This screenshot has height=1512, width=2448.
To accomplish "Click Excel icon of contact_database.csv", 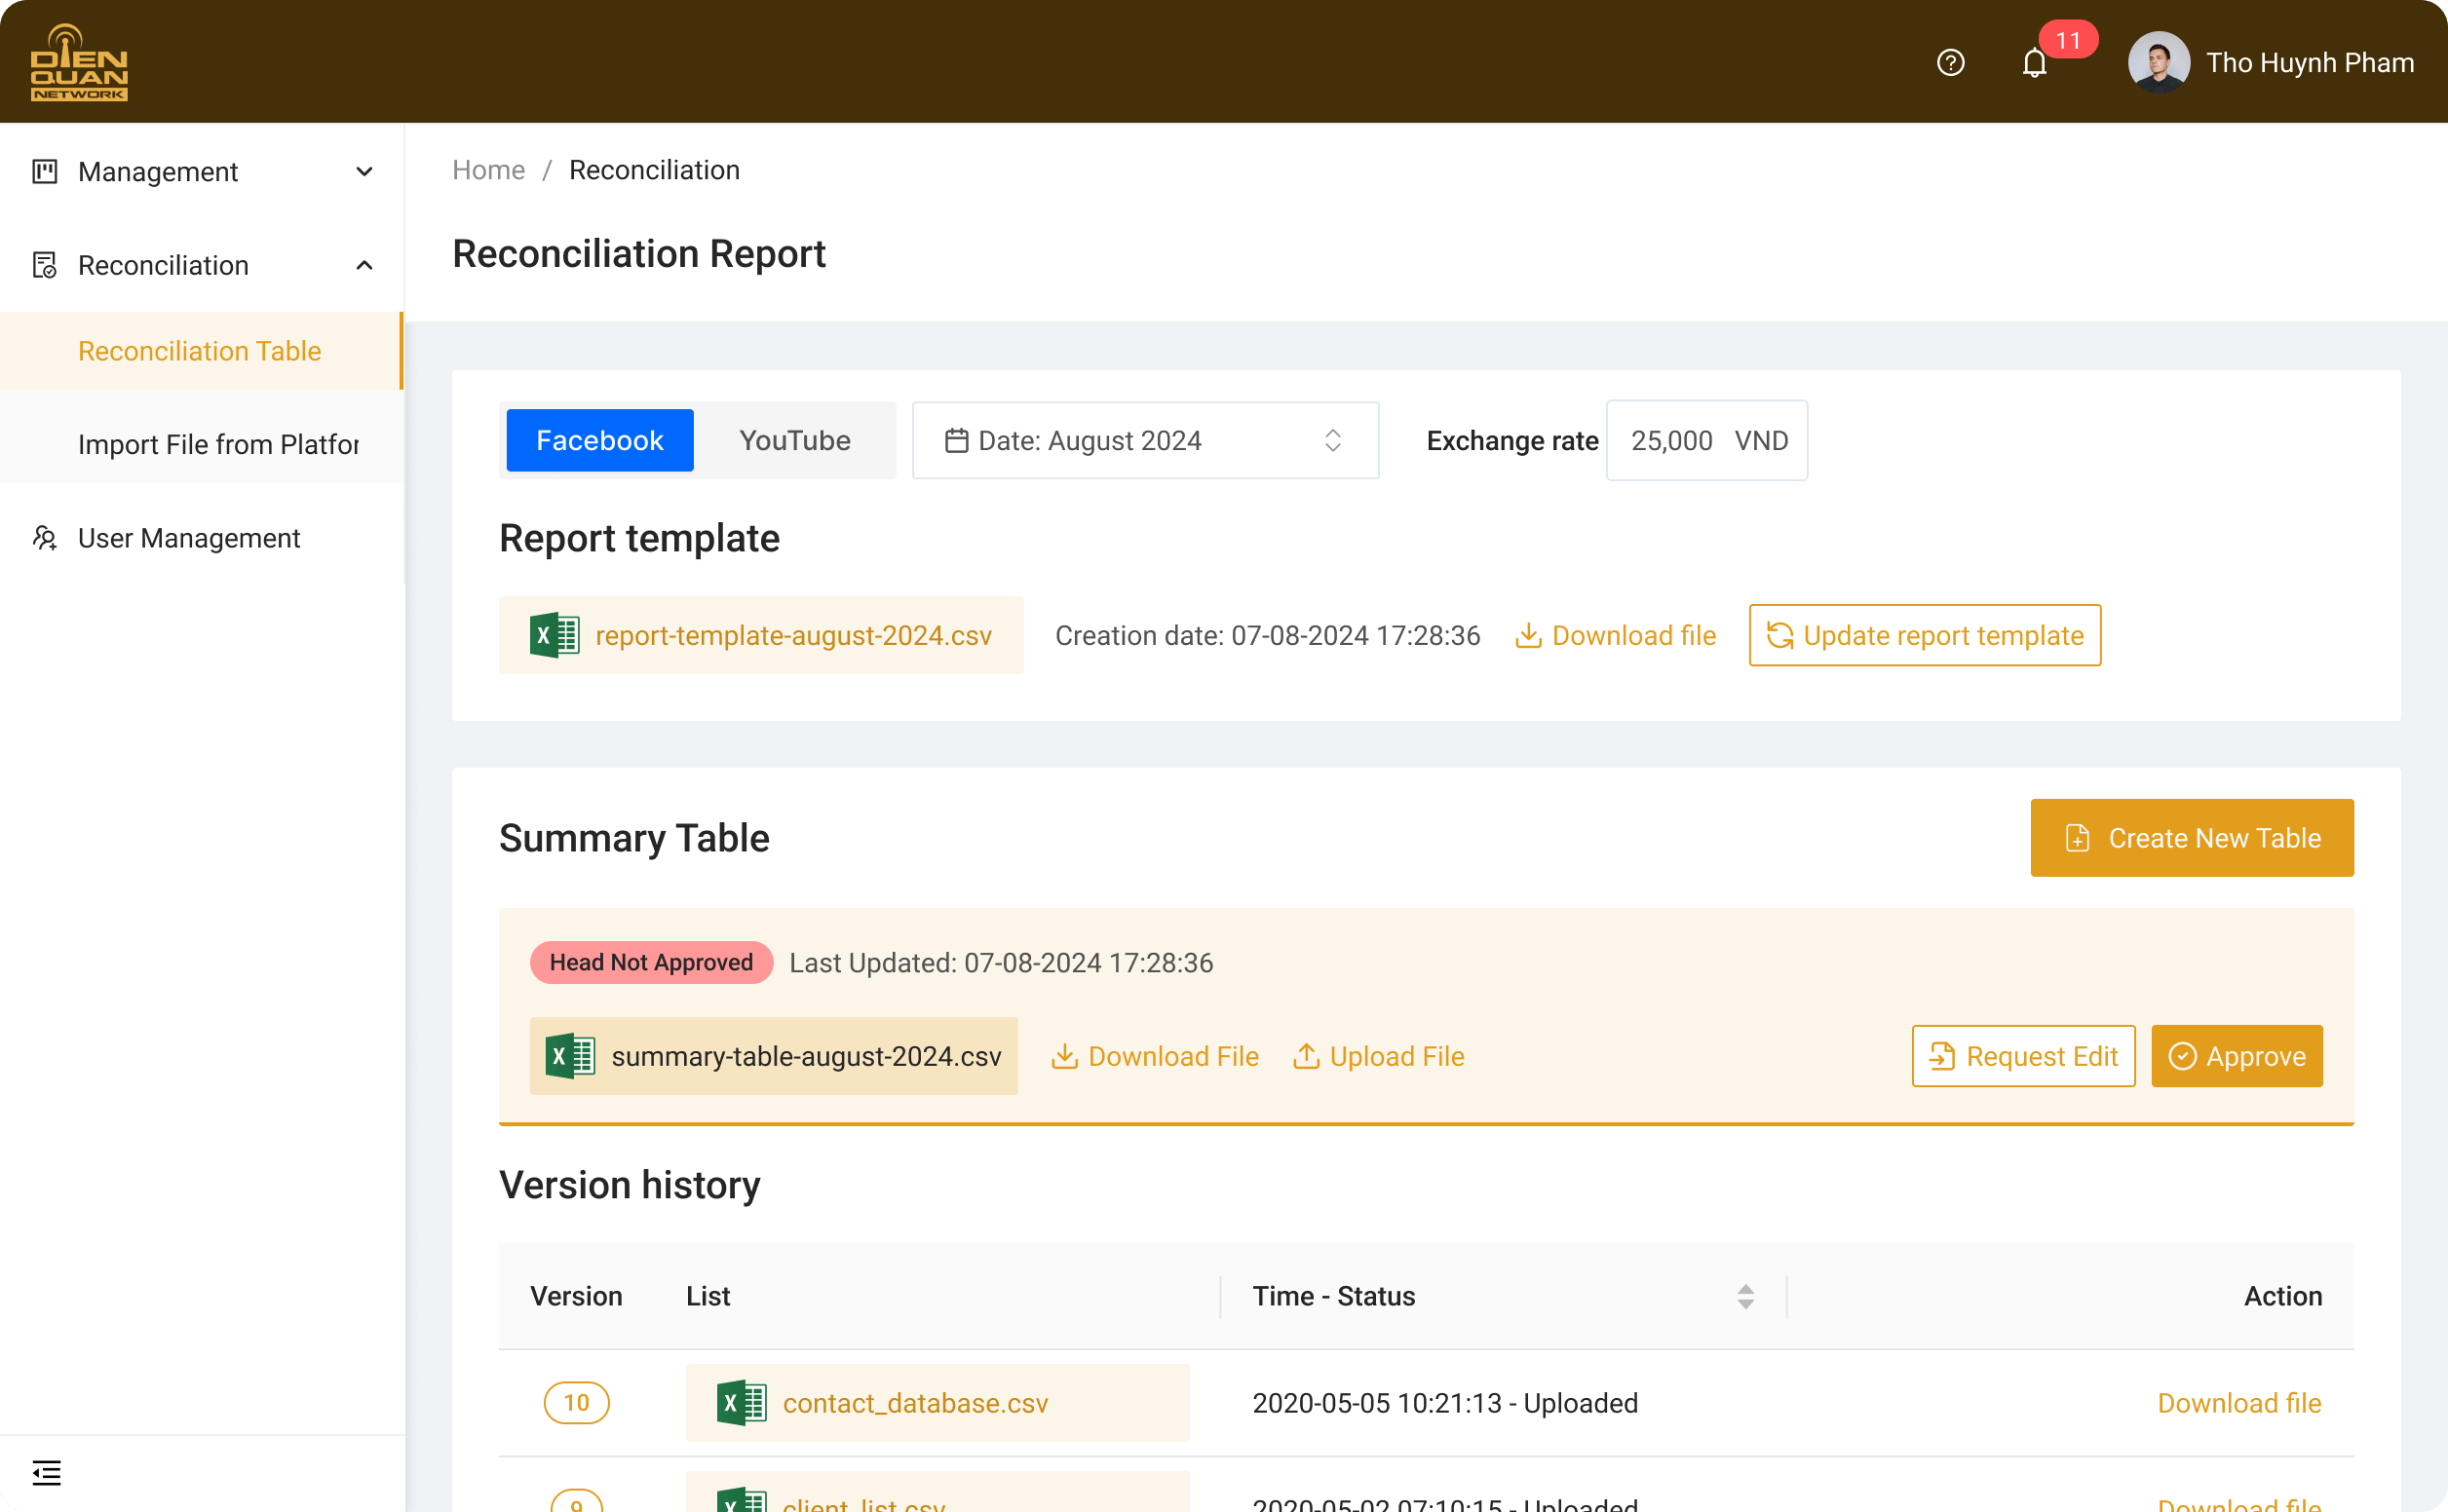I will coord(741,1402).
